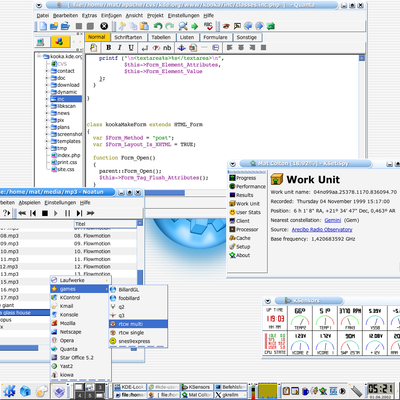The height and width of the screenshot is (400, 400).
Task: Launch foobillard from the games submenu
Action: tap(138, 298)
